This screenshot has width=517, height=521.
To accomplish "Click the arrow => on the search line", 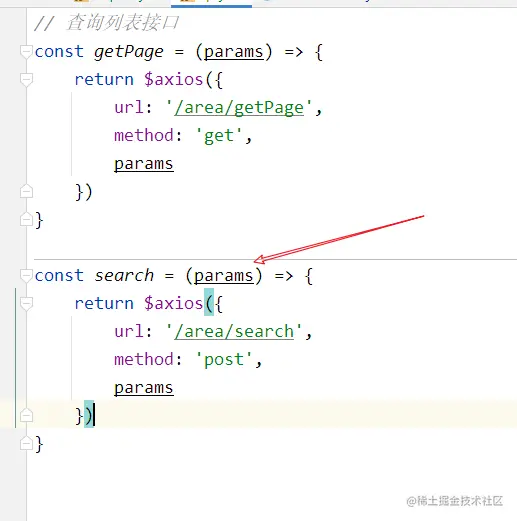I will tap(284, 276).
